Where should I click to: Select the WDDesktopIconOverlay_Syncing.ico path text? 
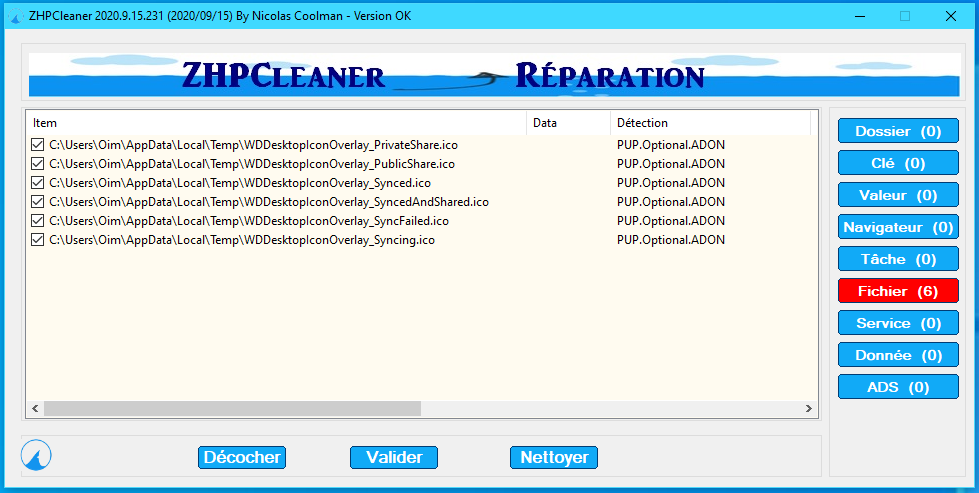(x=242, y=240)
